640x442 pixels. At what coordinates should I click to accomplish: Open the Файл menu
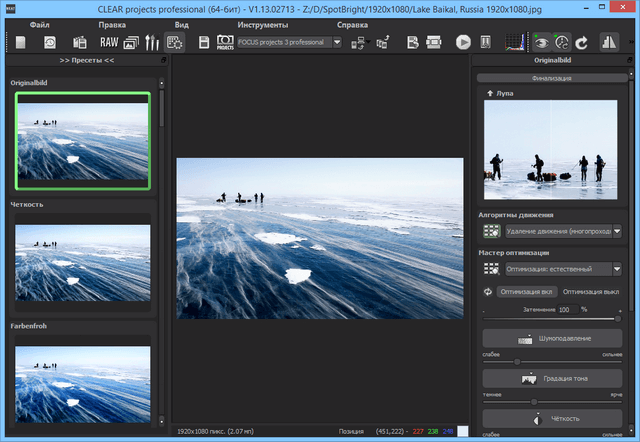tap(41, 22)
